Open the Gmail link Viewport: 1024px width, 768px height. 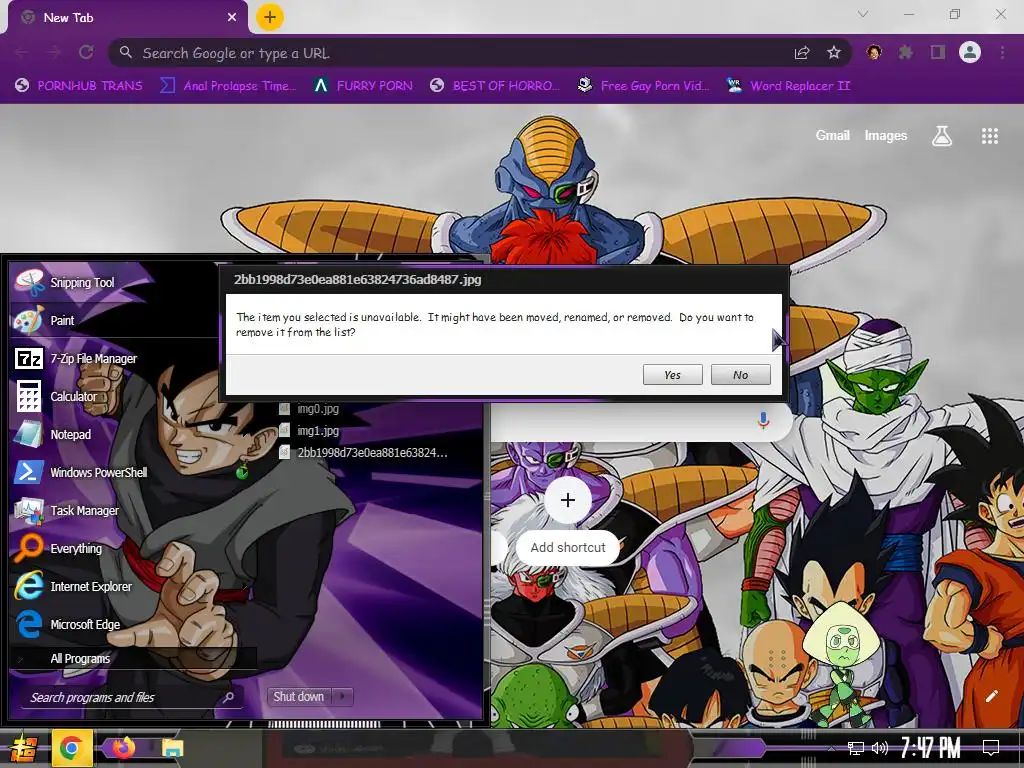833,135
